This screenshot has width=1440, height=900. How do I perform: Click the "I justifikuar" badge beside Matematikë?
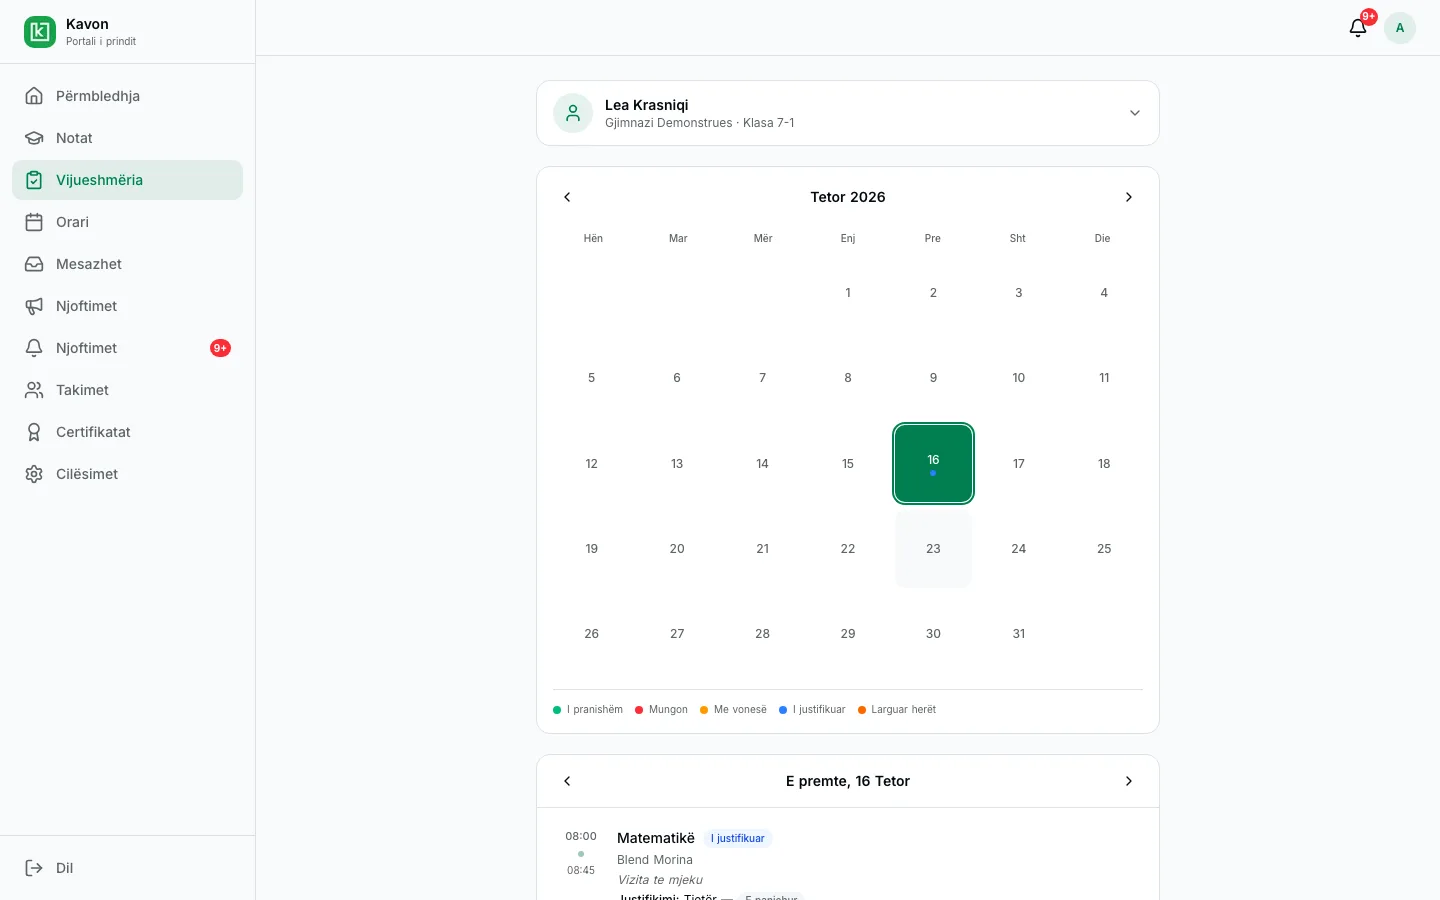pyautogui.click(x=738, y=838)
